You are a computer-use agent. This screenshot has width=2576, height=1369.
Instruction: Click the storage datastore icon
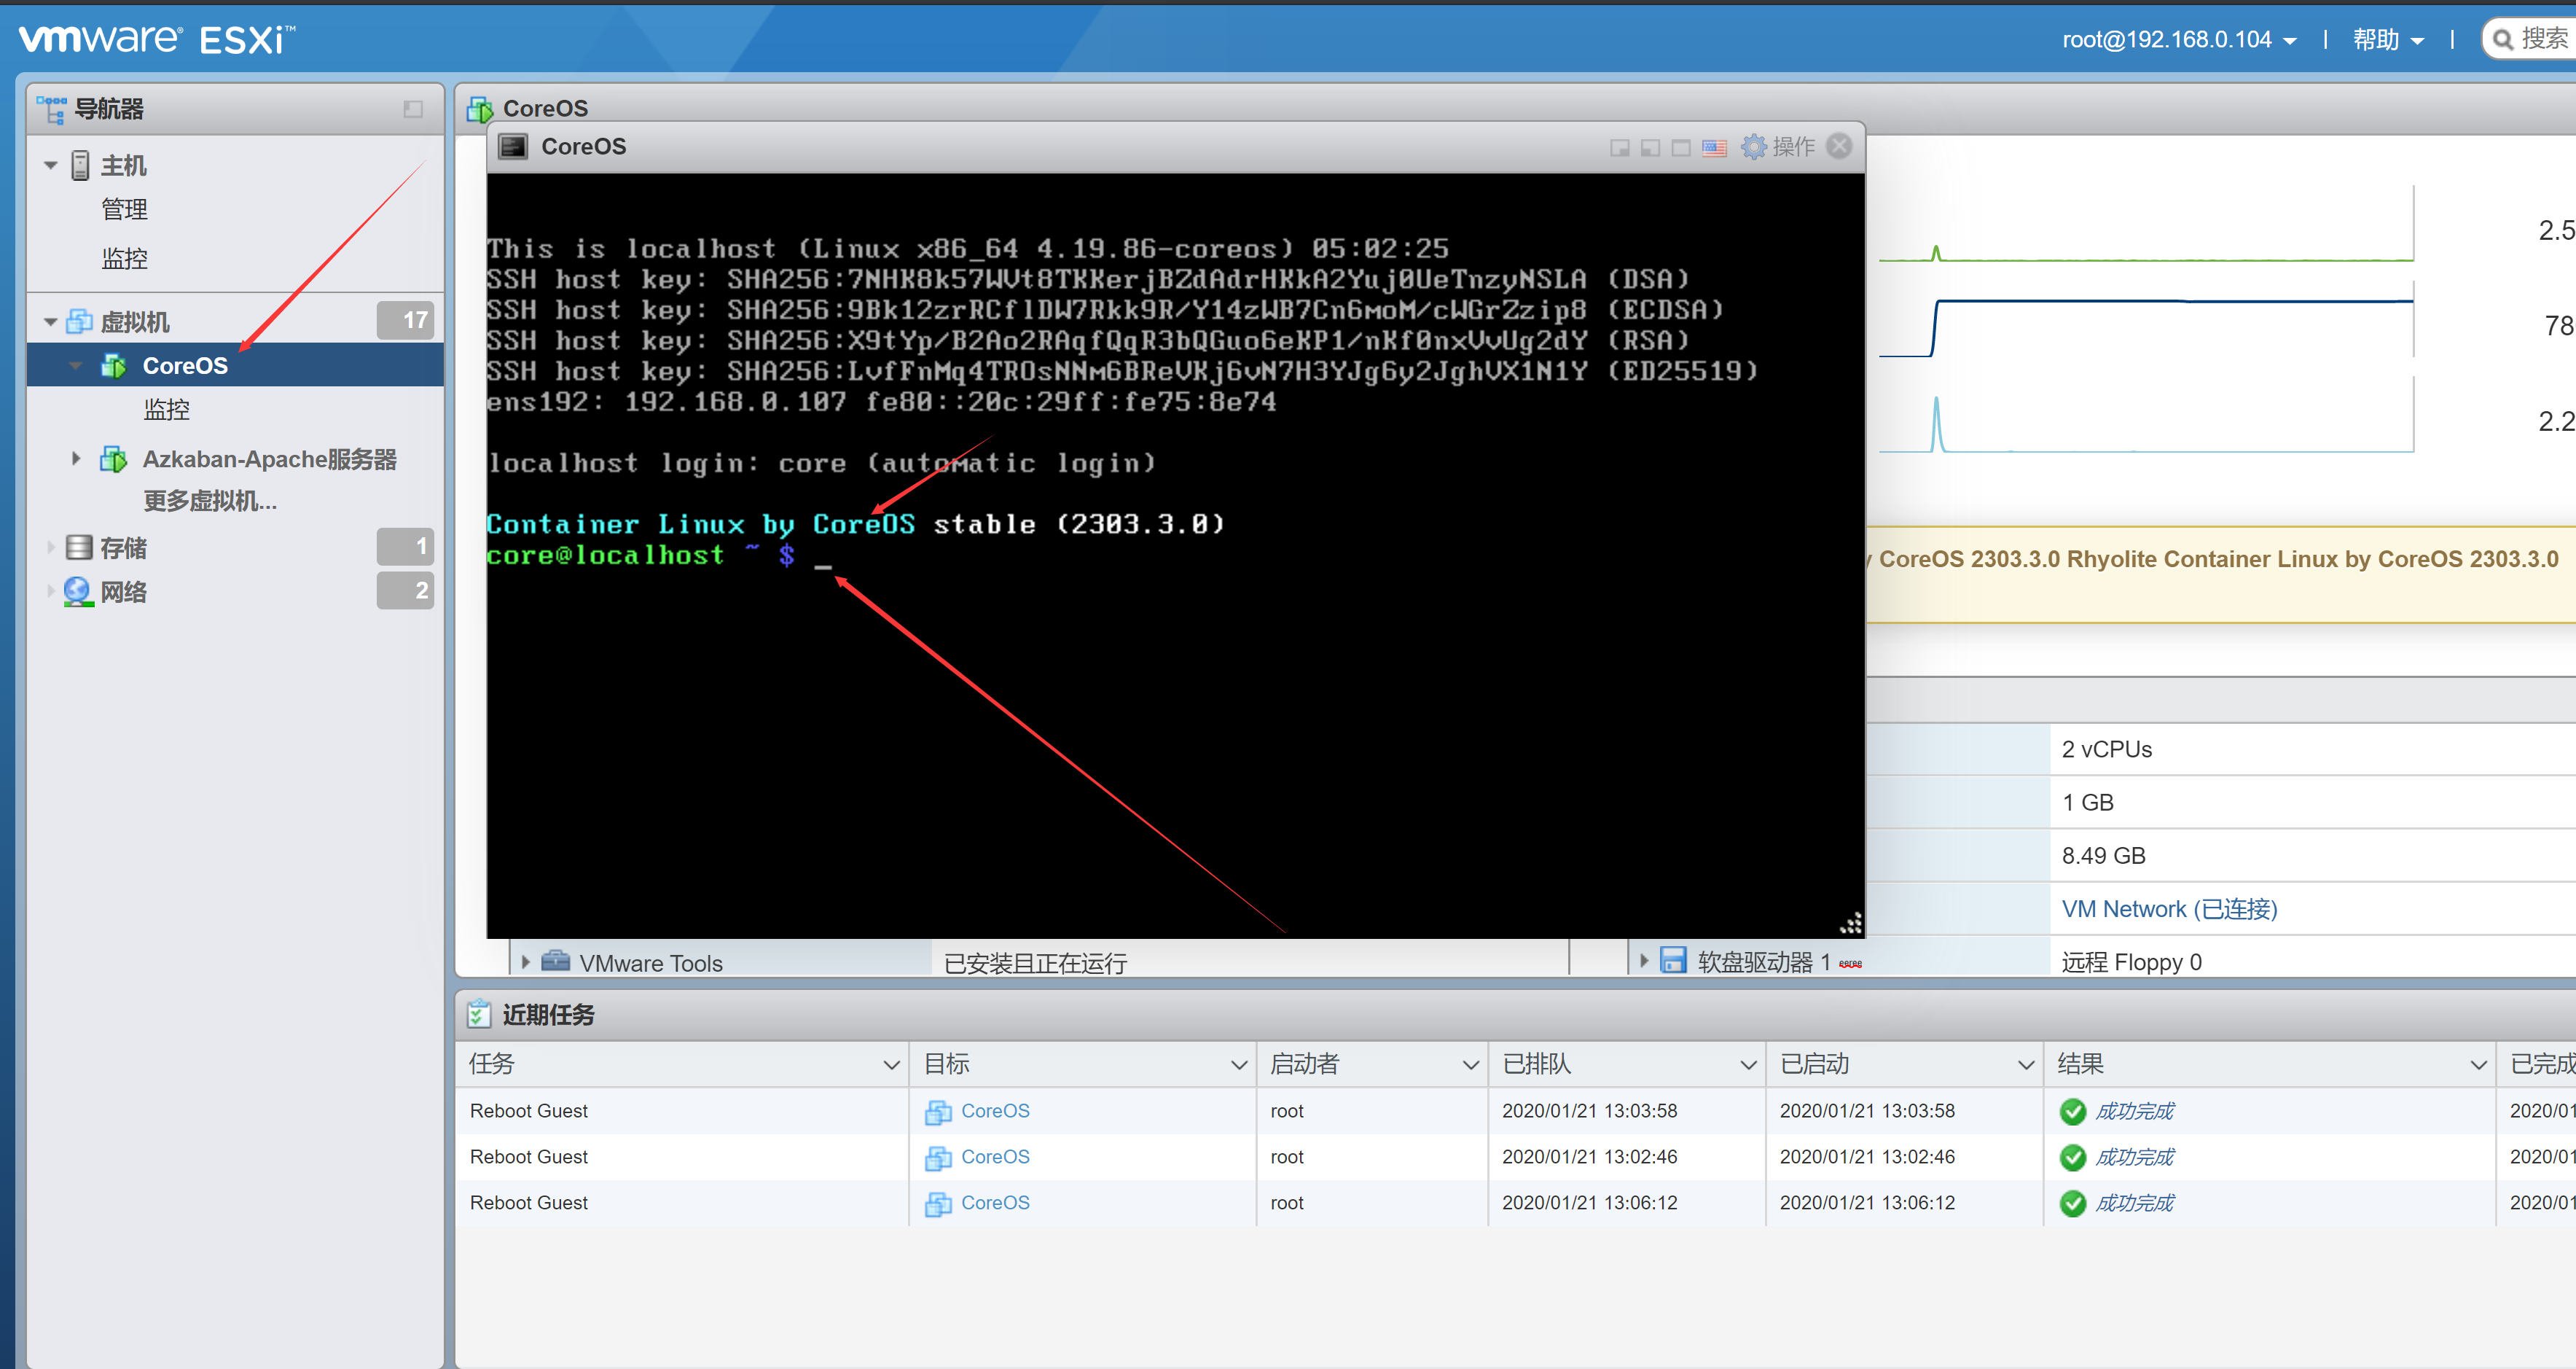click(79, 547)
